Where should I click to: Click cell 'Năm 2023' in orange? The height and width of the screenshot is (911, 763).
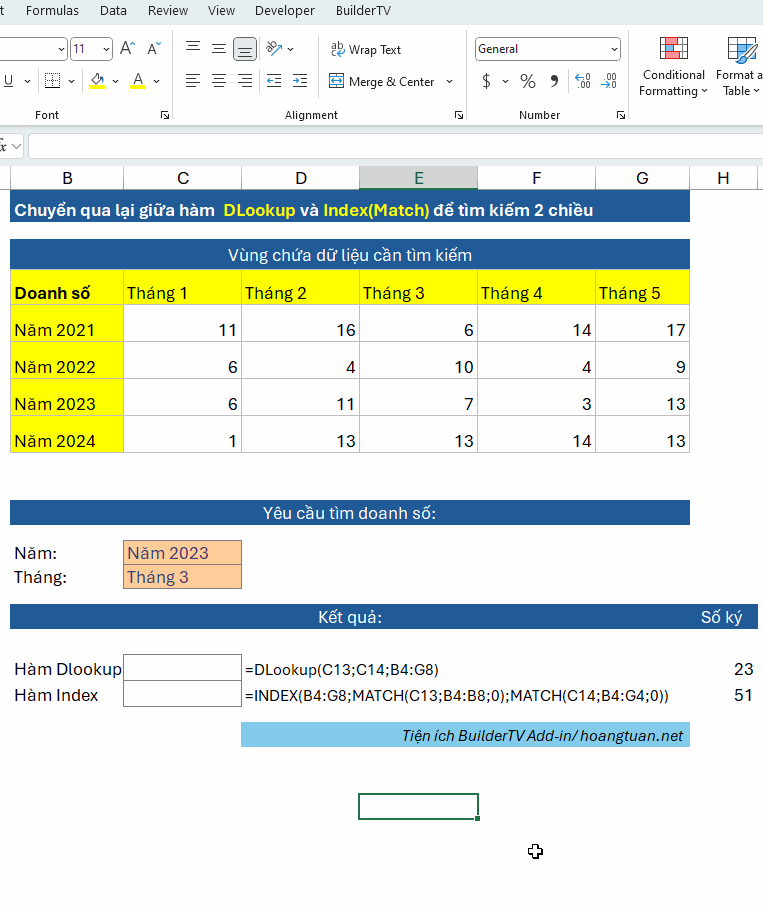pos(182,553)
